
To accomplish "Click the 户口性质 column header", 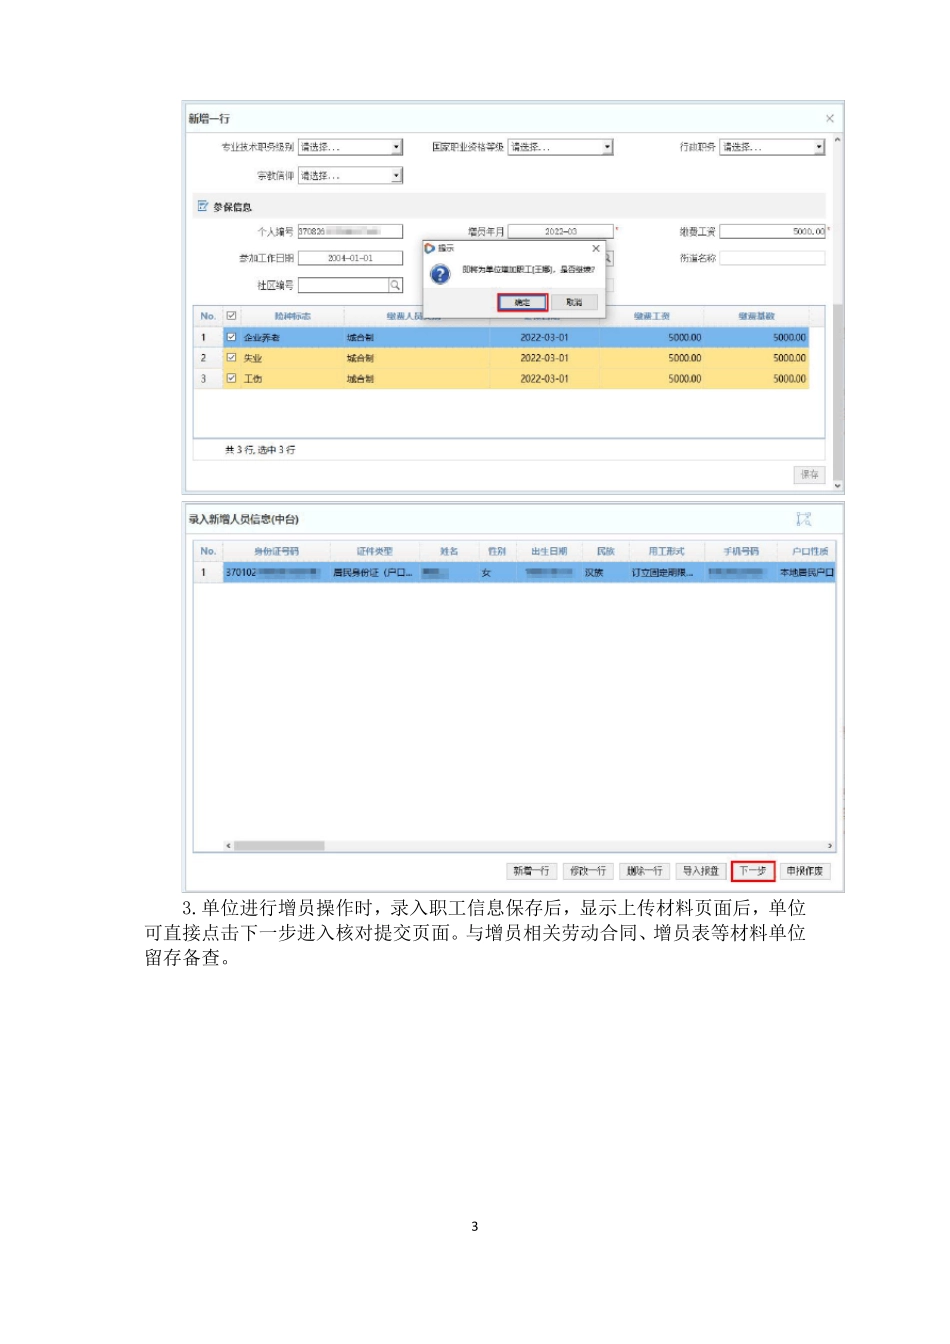I will click(x=809, y=551).
